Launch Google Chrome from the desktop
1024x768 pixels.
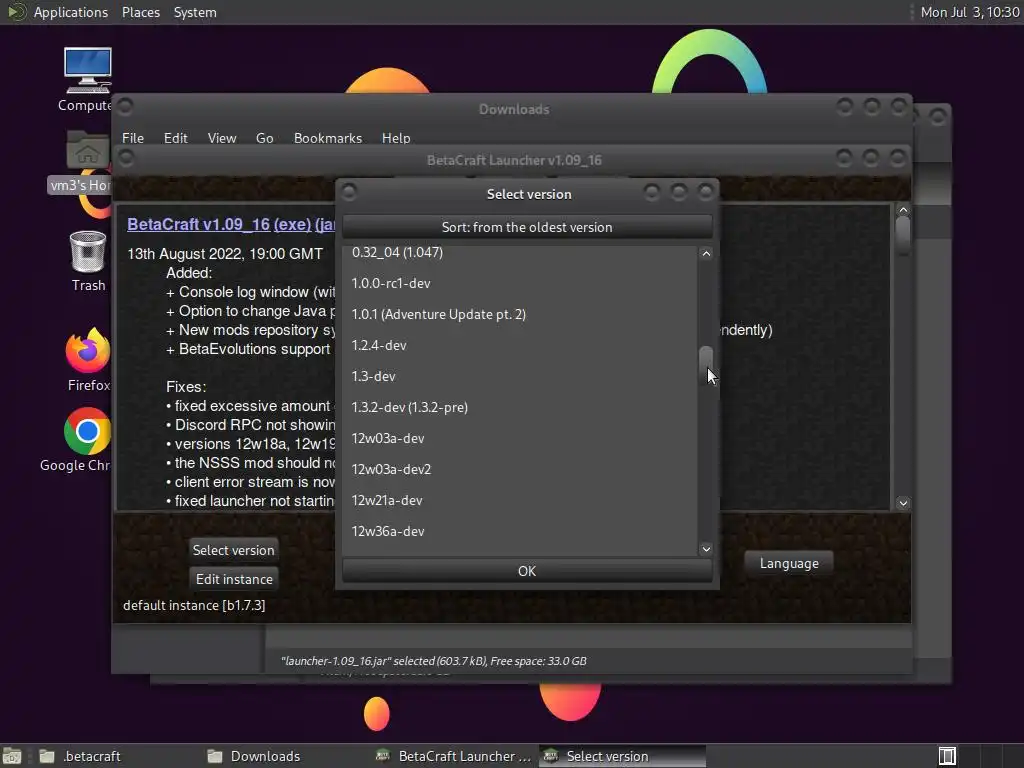click(x=88, y=431)
